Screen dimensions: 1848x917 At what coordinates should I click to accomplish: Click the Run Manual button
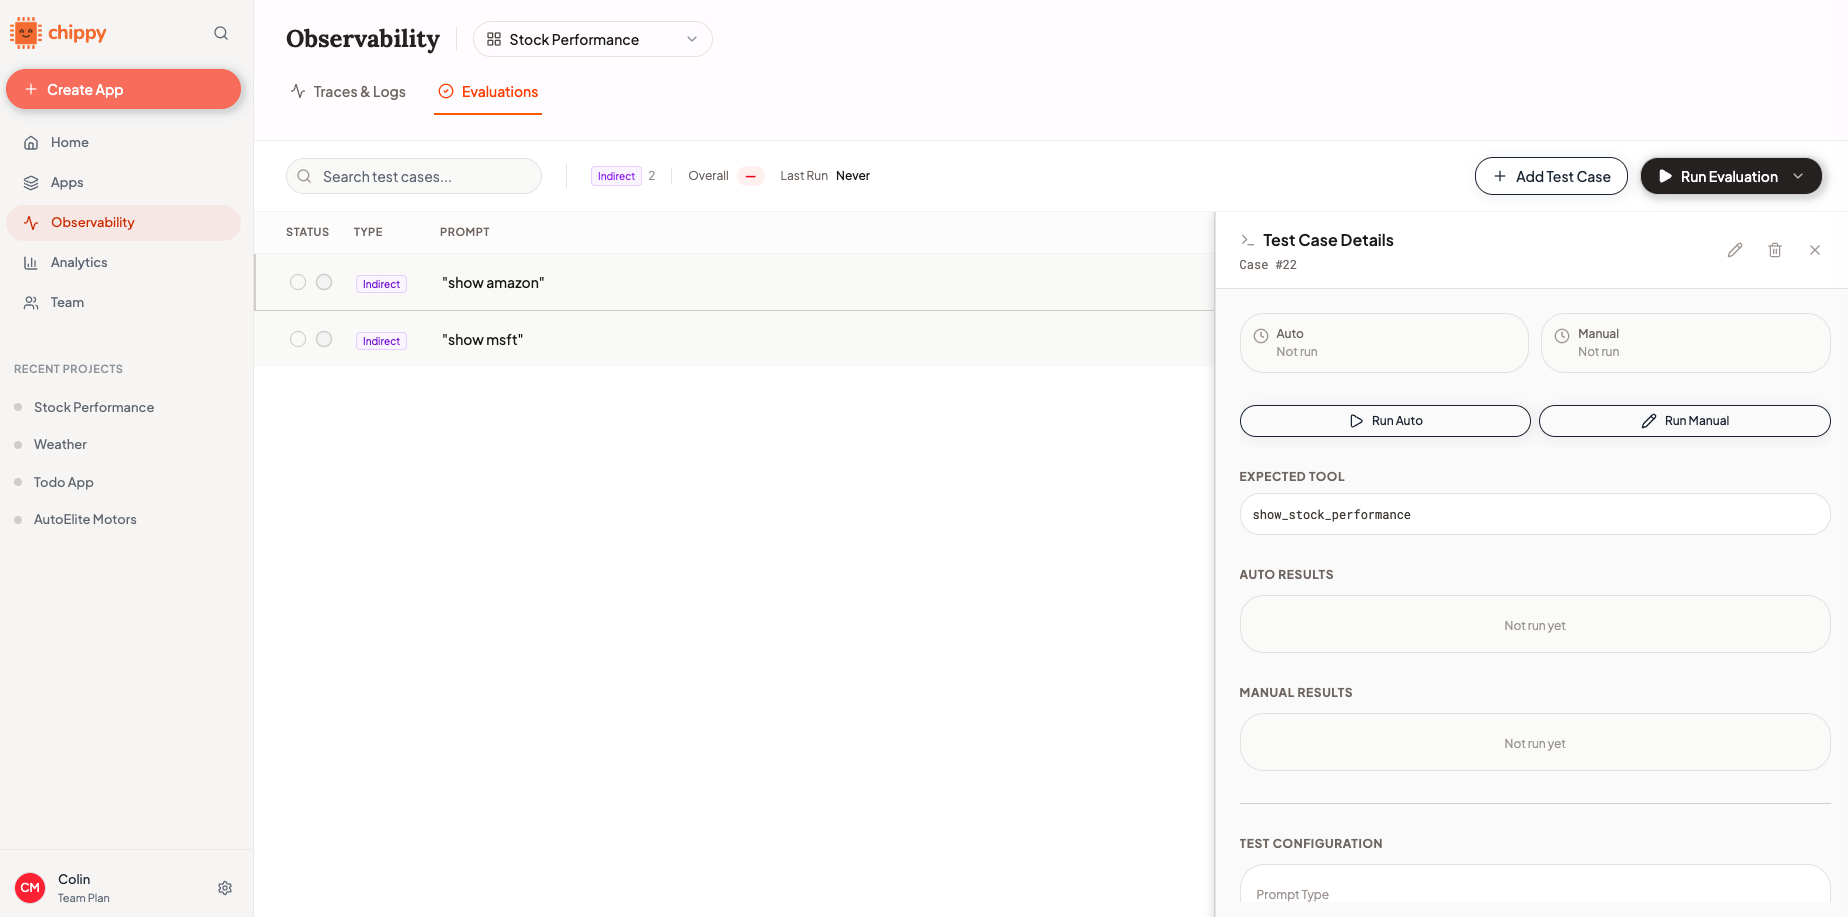pyautogui.click(x=1685, y=421)
